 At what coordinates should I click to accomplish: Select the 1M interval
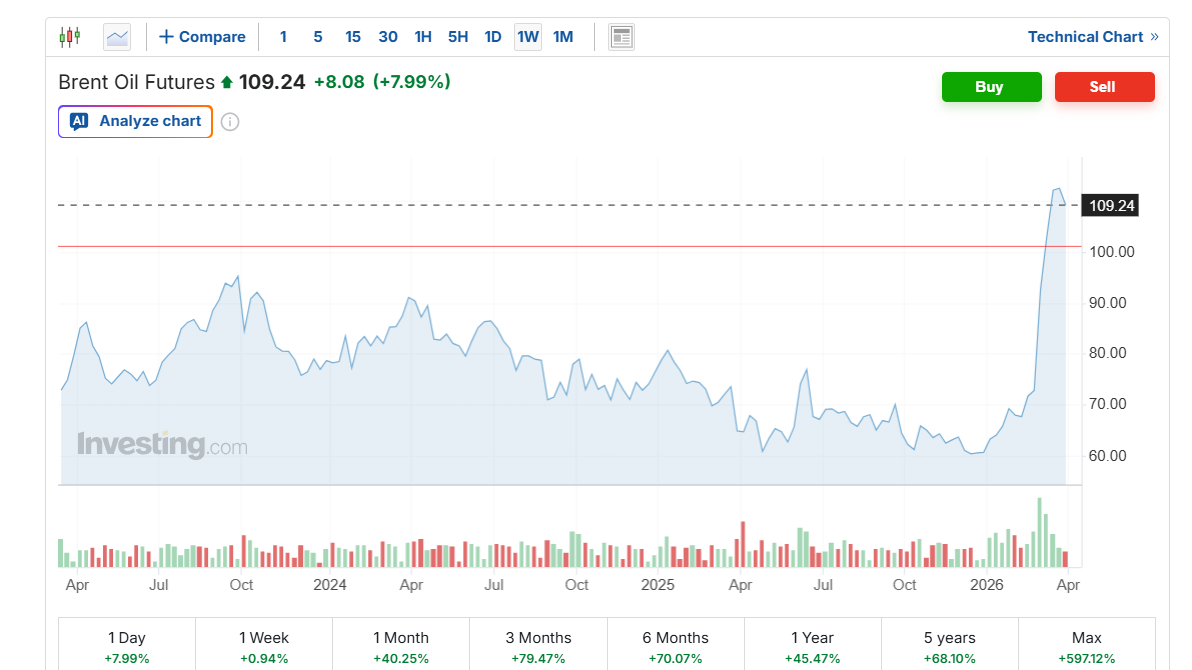coord(563,37)
